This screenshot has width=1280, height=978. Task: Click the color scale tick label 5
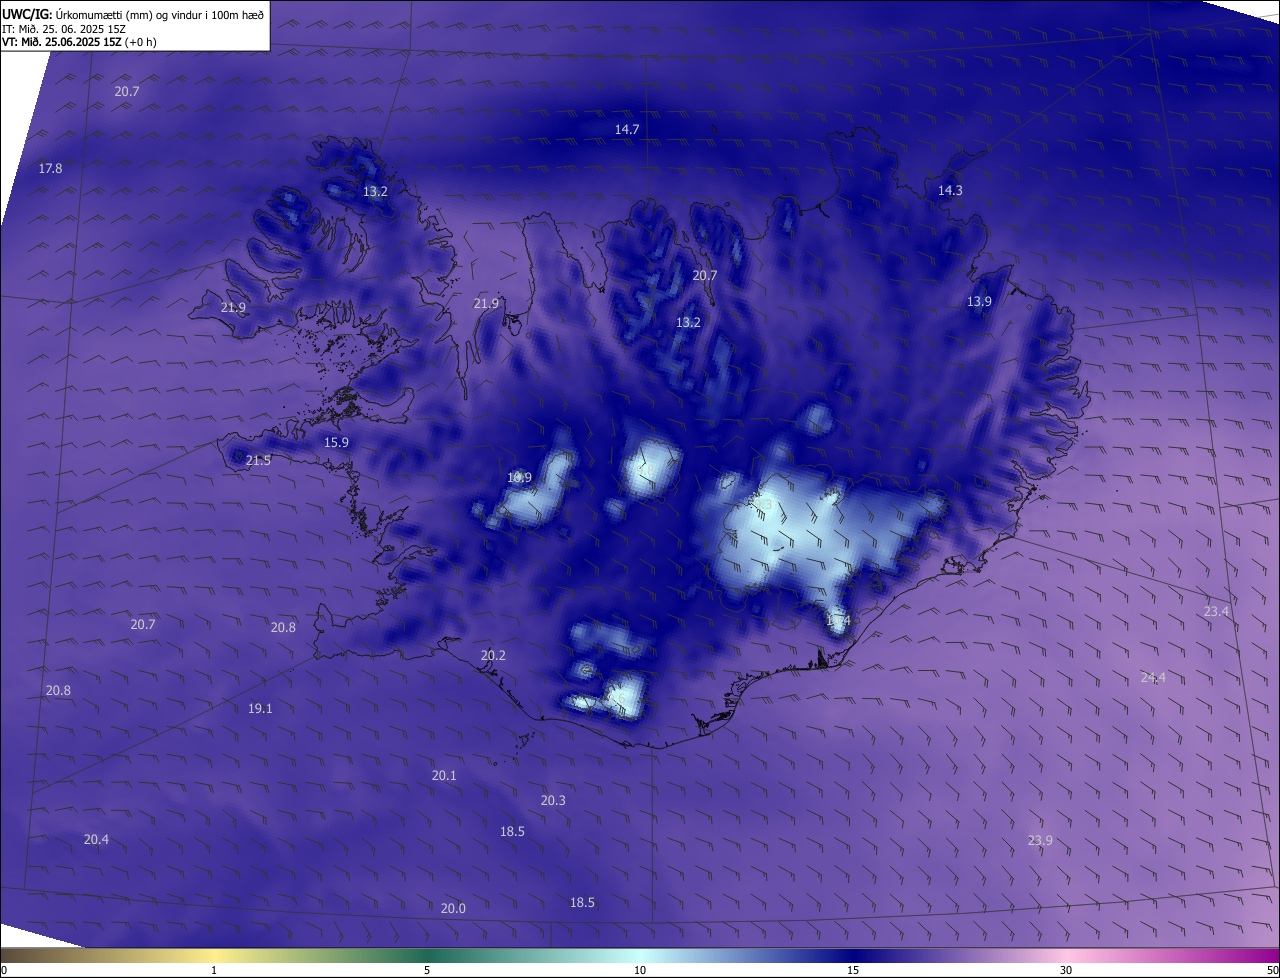point(427,970)
